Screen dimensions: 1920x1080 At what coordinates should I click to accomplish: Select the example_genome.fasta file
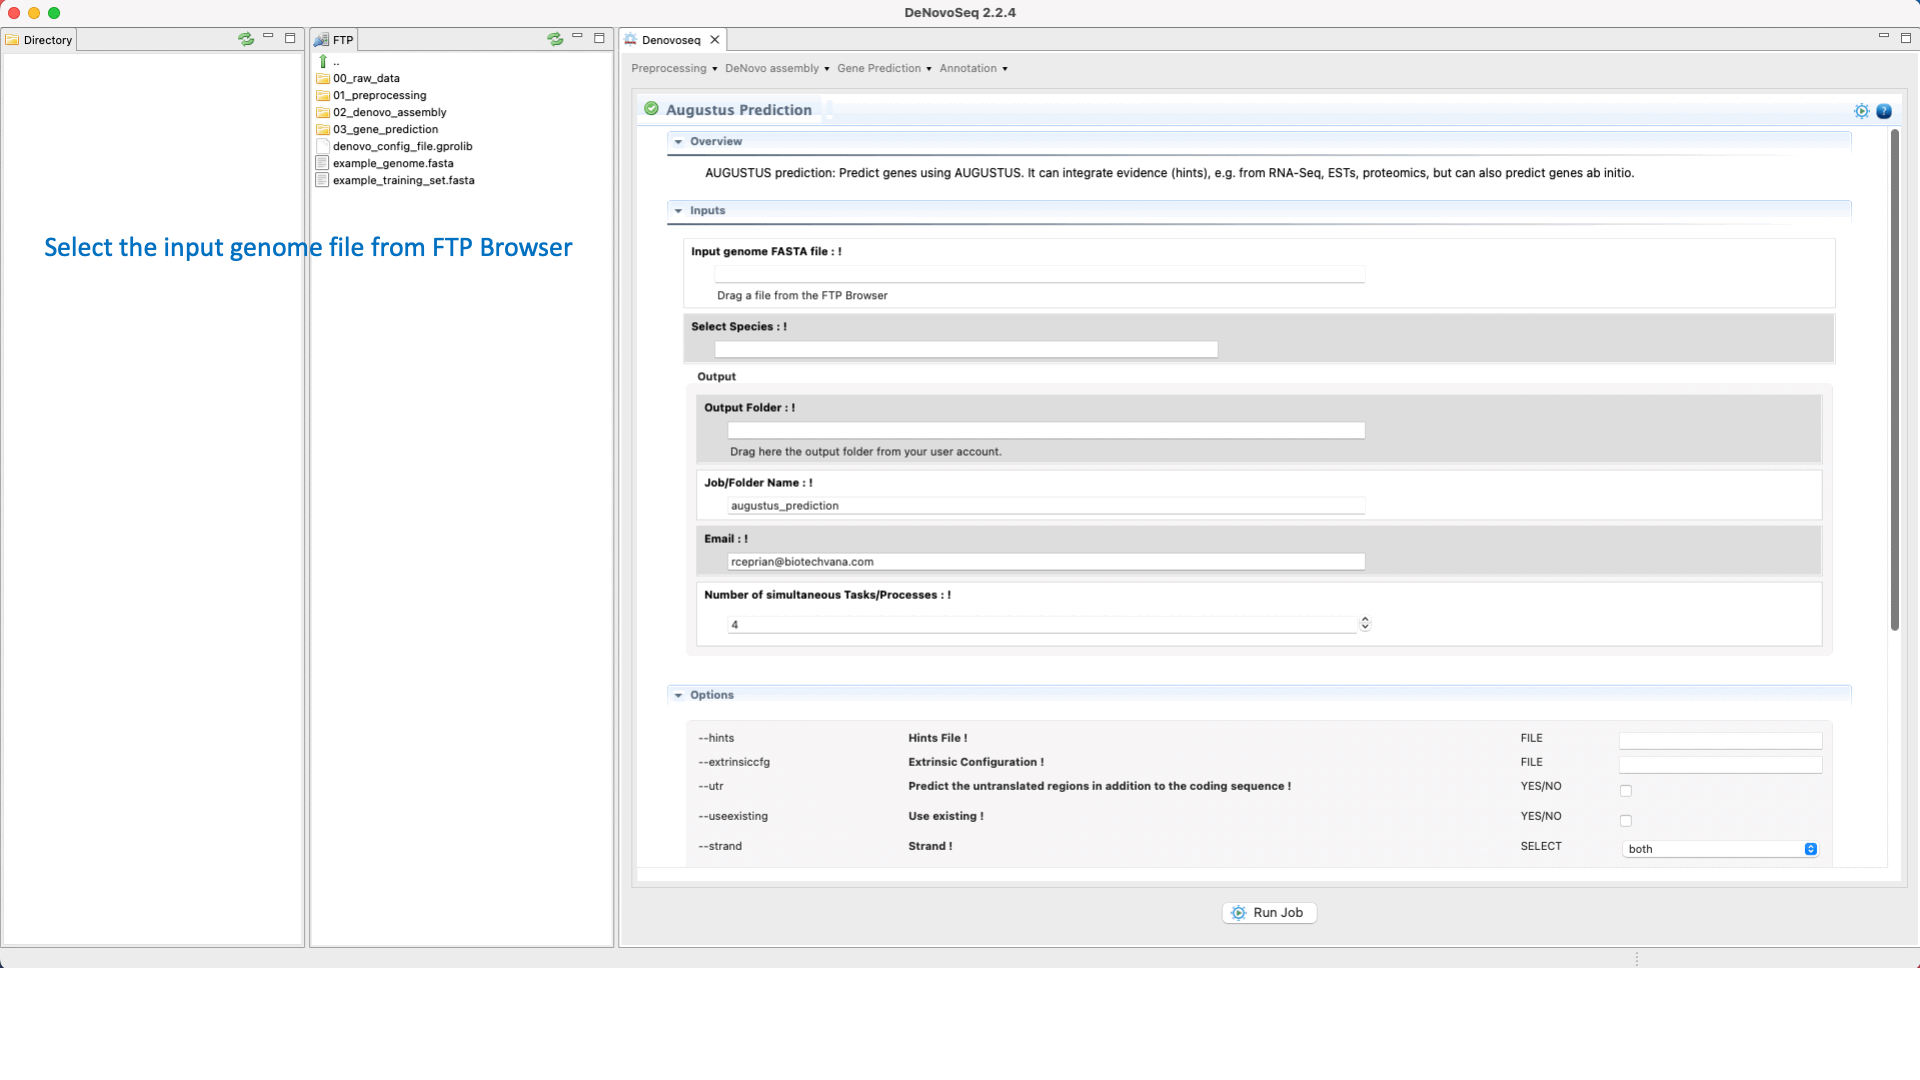point(392,163)
